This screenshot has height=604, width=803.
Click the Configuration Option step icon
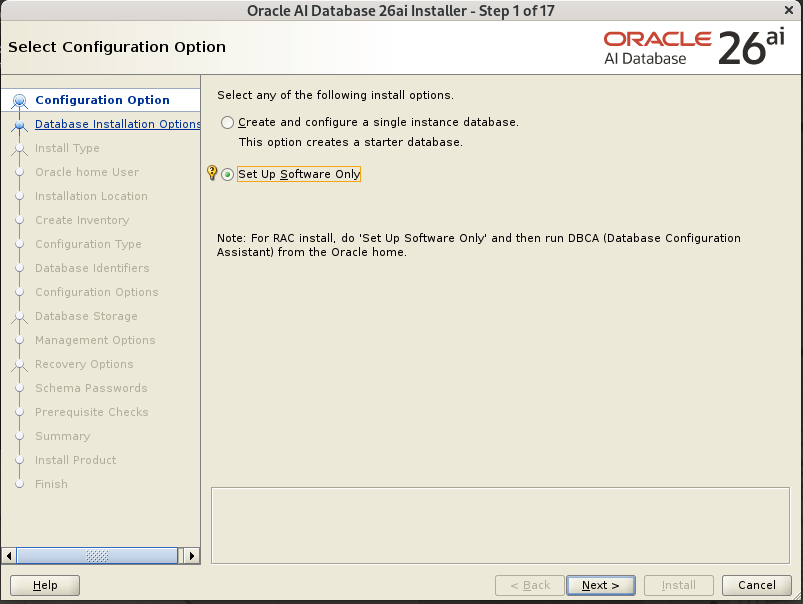pyautogui.click(x=19, y=100)
